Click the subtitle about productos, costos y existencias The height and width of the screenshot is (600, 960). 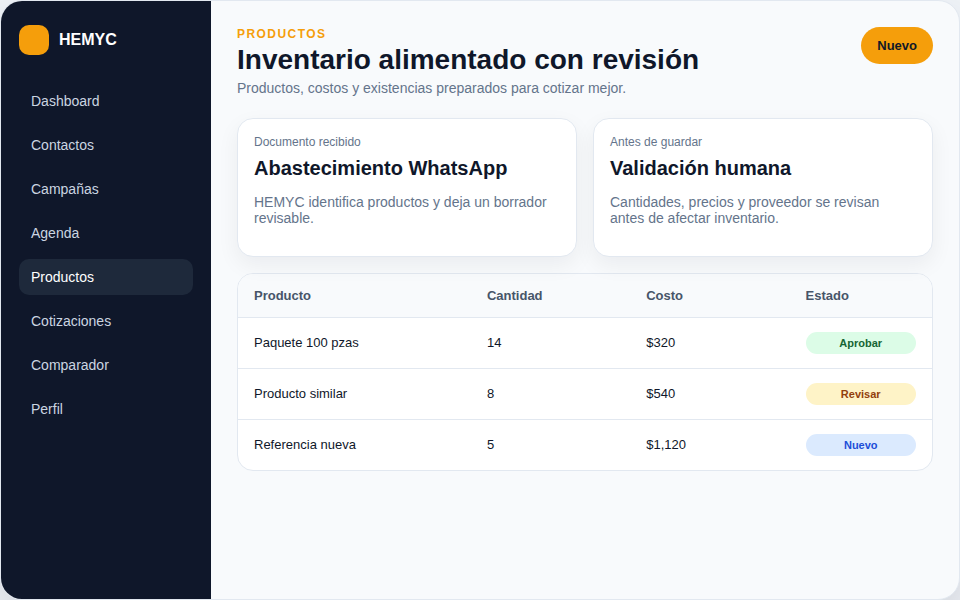(x=432, y=88)
